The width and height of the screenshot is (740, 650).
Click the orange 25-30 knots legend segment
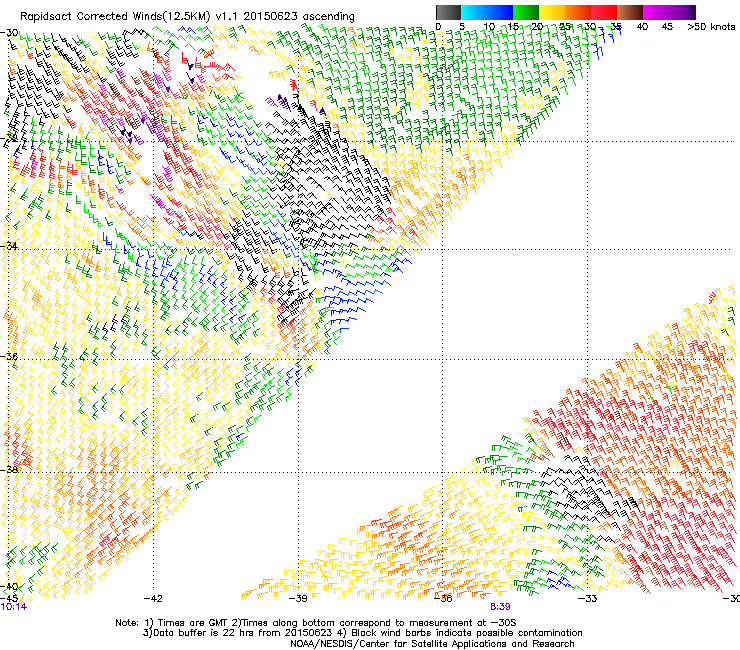coord(578,12)
